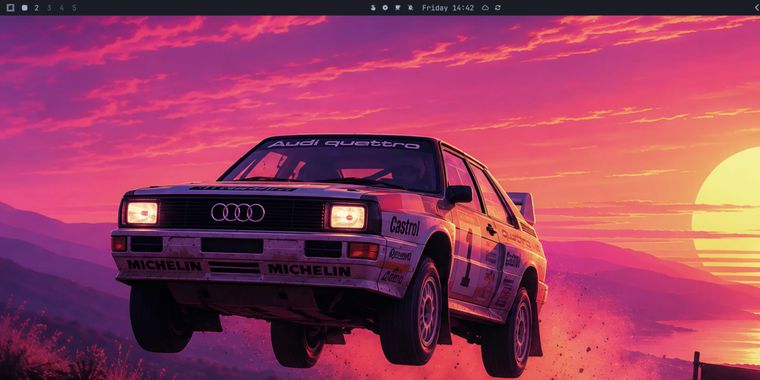Viewport: 760px width, 380px height.
Task: Click the icon directly left of Friday
Action: pos(411,8)
